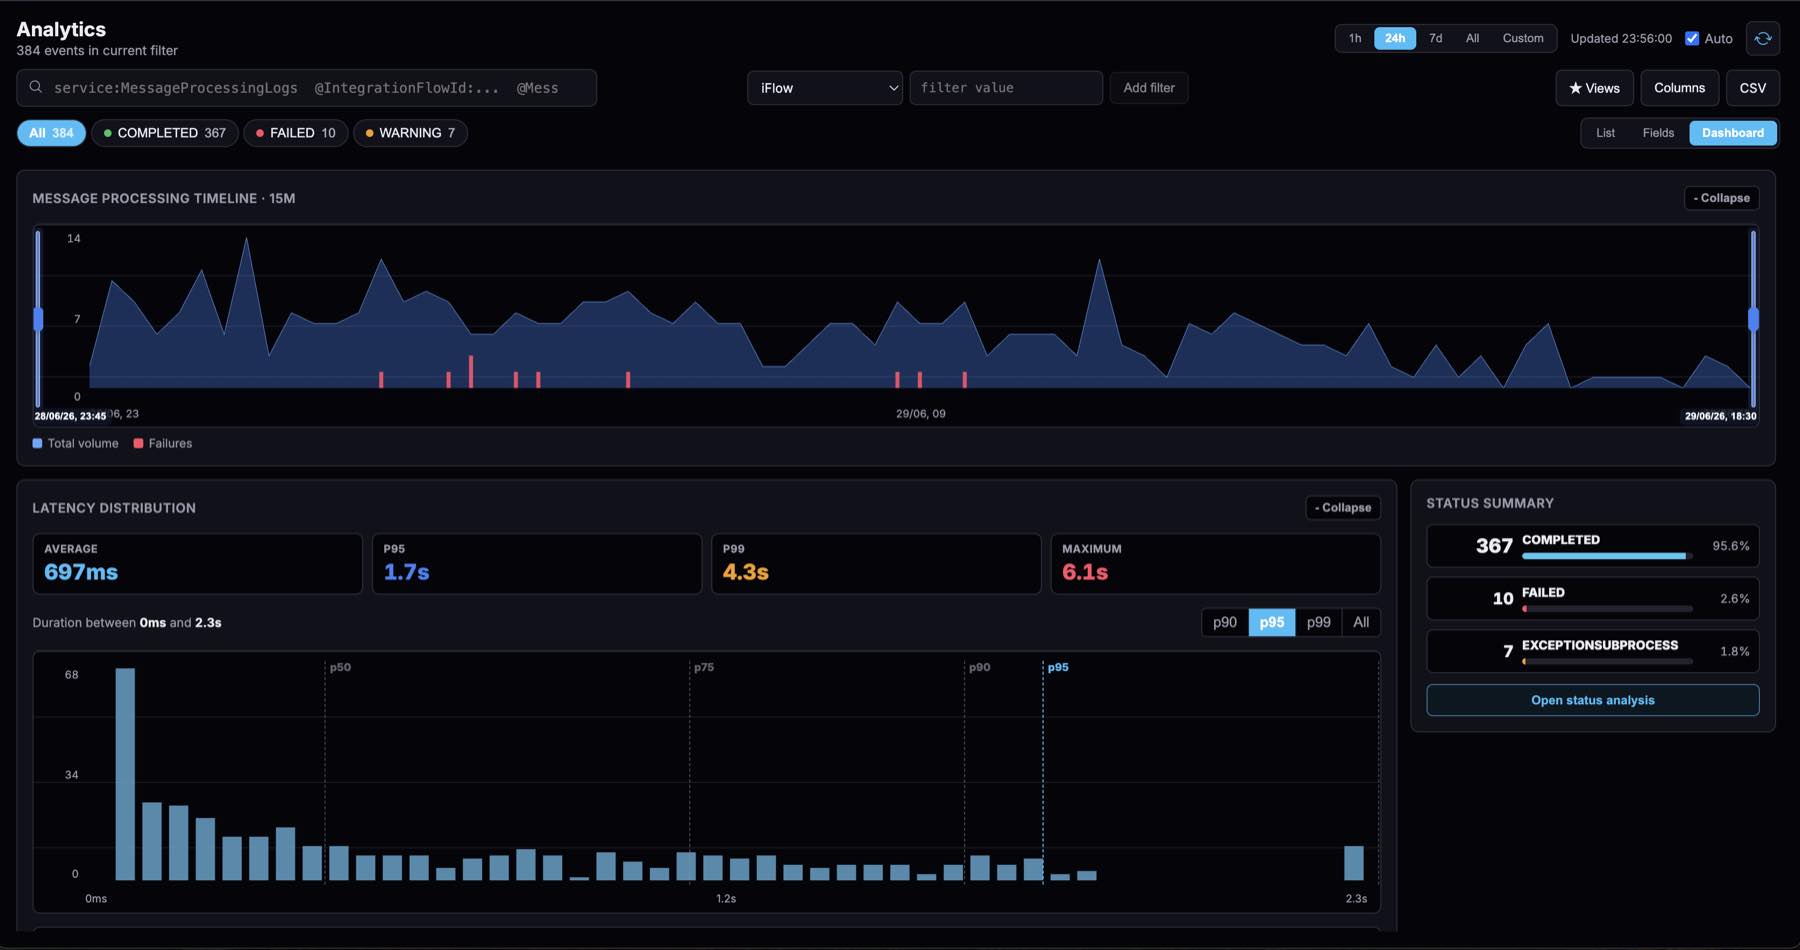Focus the query search field

tap(306, 88)
